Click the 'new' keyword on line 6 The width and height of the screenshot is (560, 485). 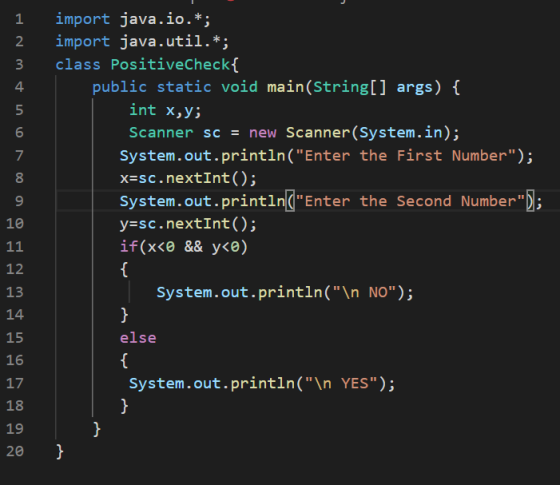[x=262, y=133]
